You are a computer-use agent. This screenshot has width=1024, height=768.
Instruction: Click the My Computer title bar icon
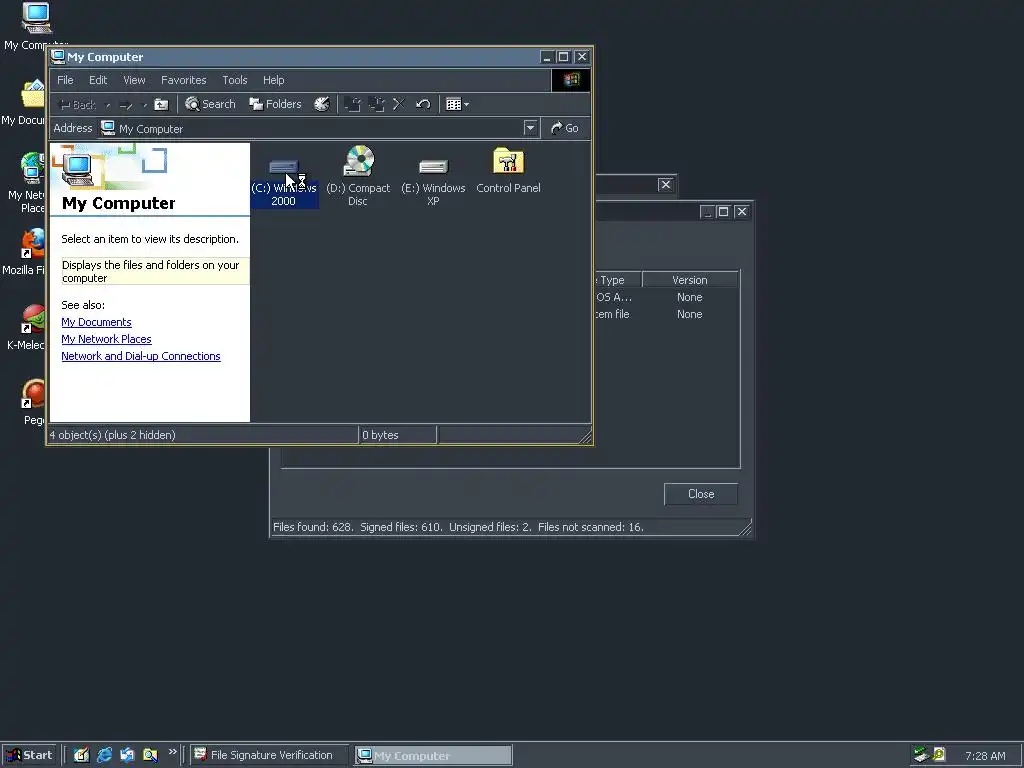coord(58,57)
